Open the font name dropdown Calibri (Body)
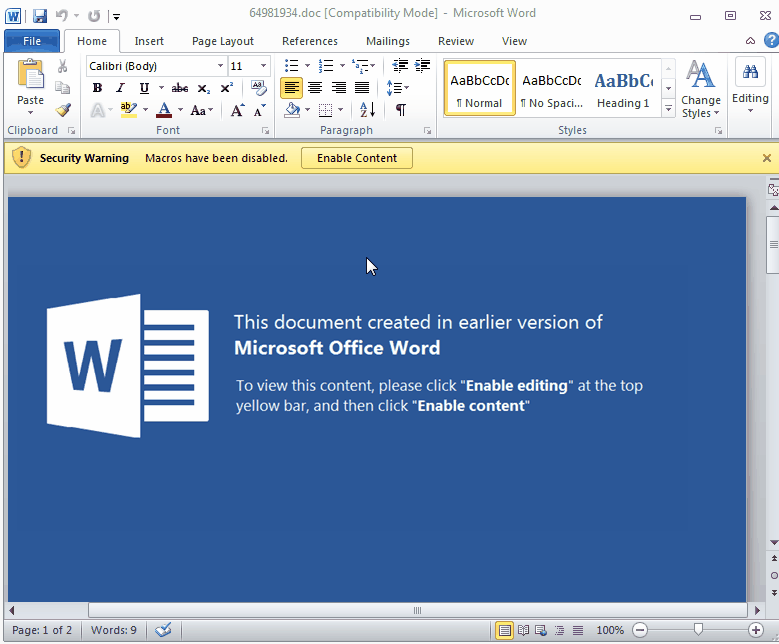 221,66
